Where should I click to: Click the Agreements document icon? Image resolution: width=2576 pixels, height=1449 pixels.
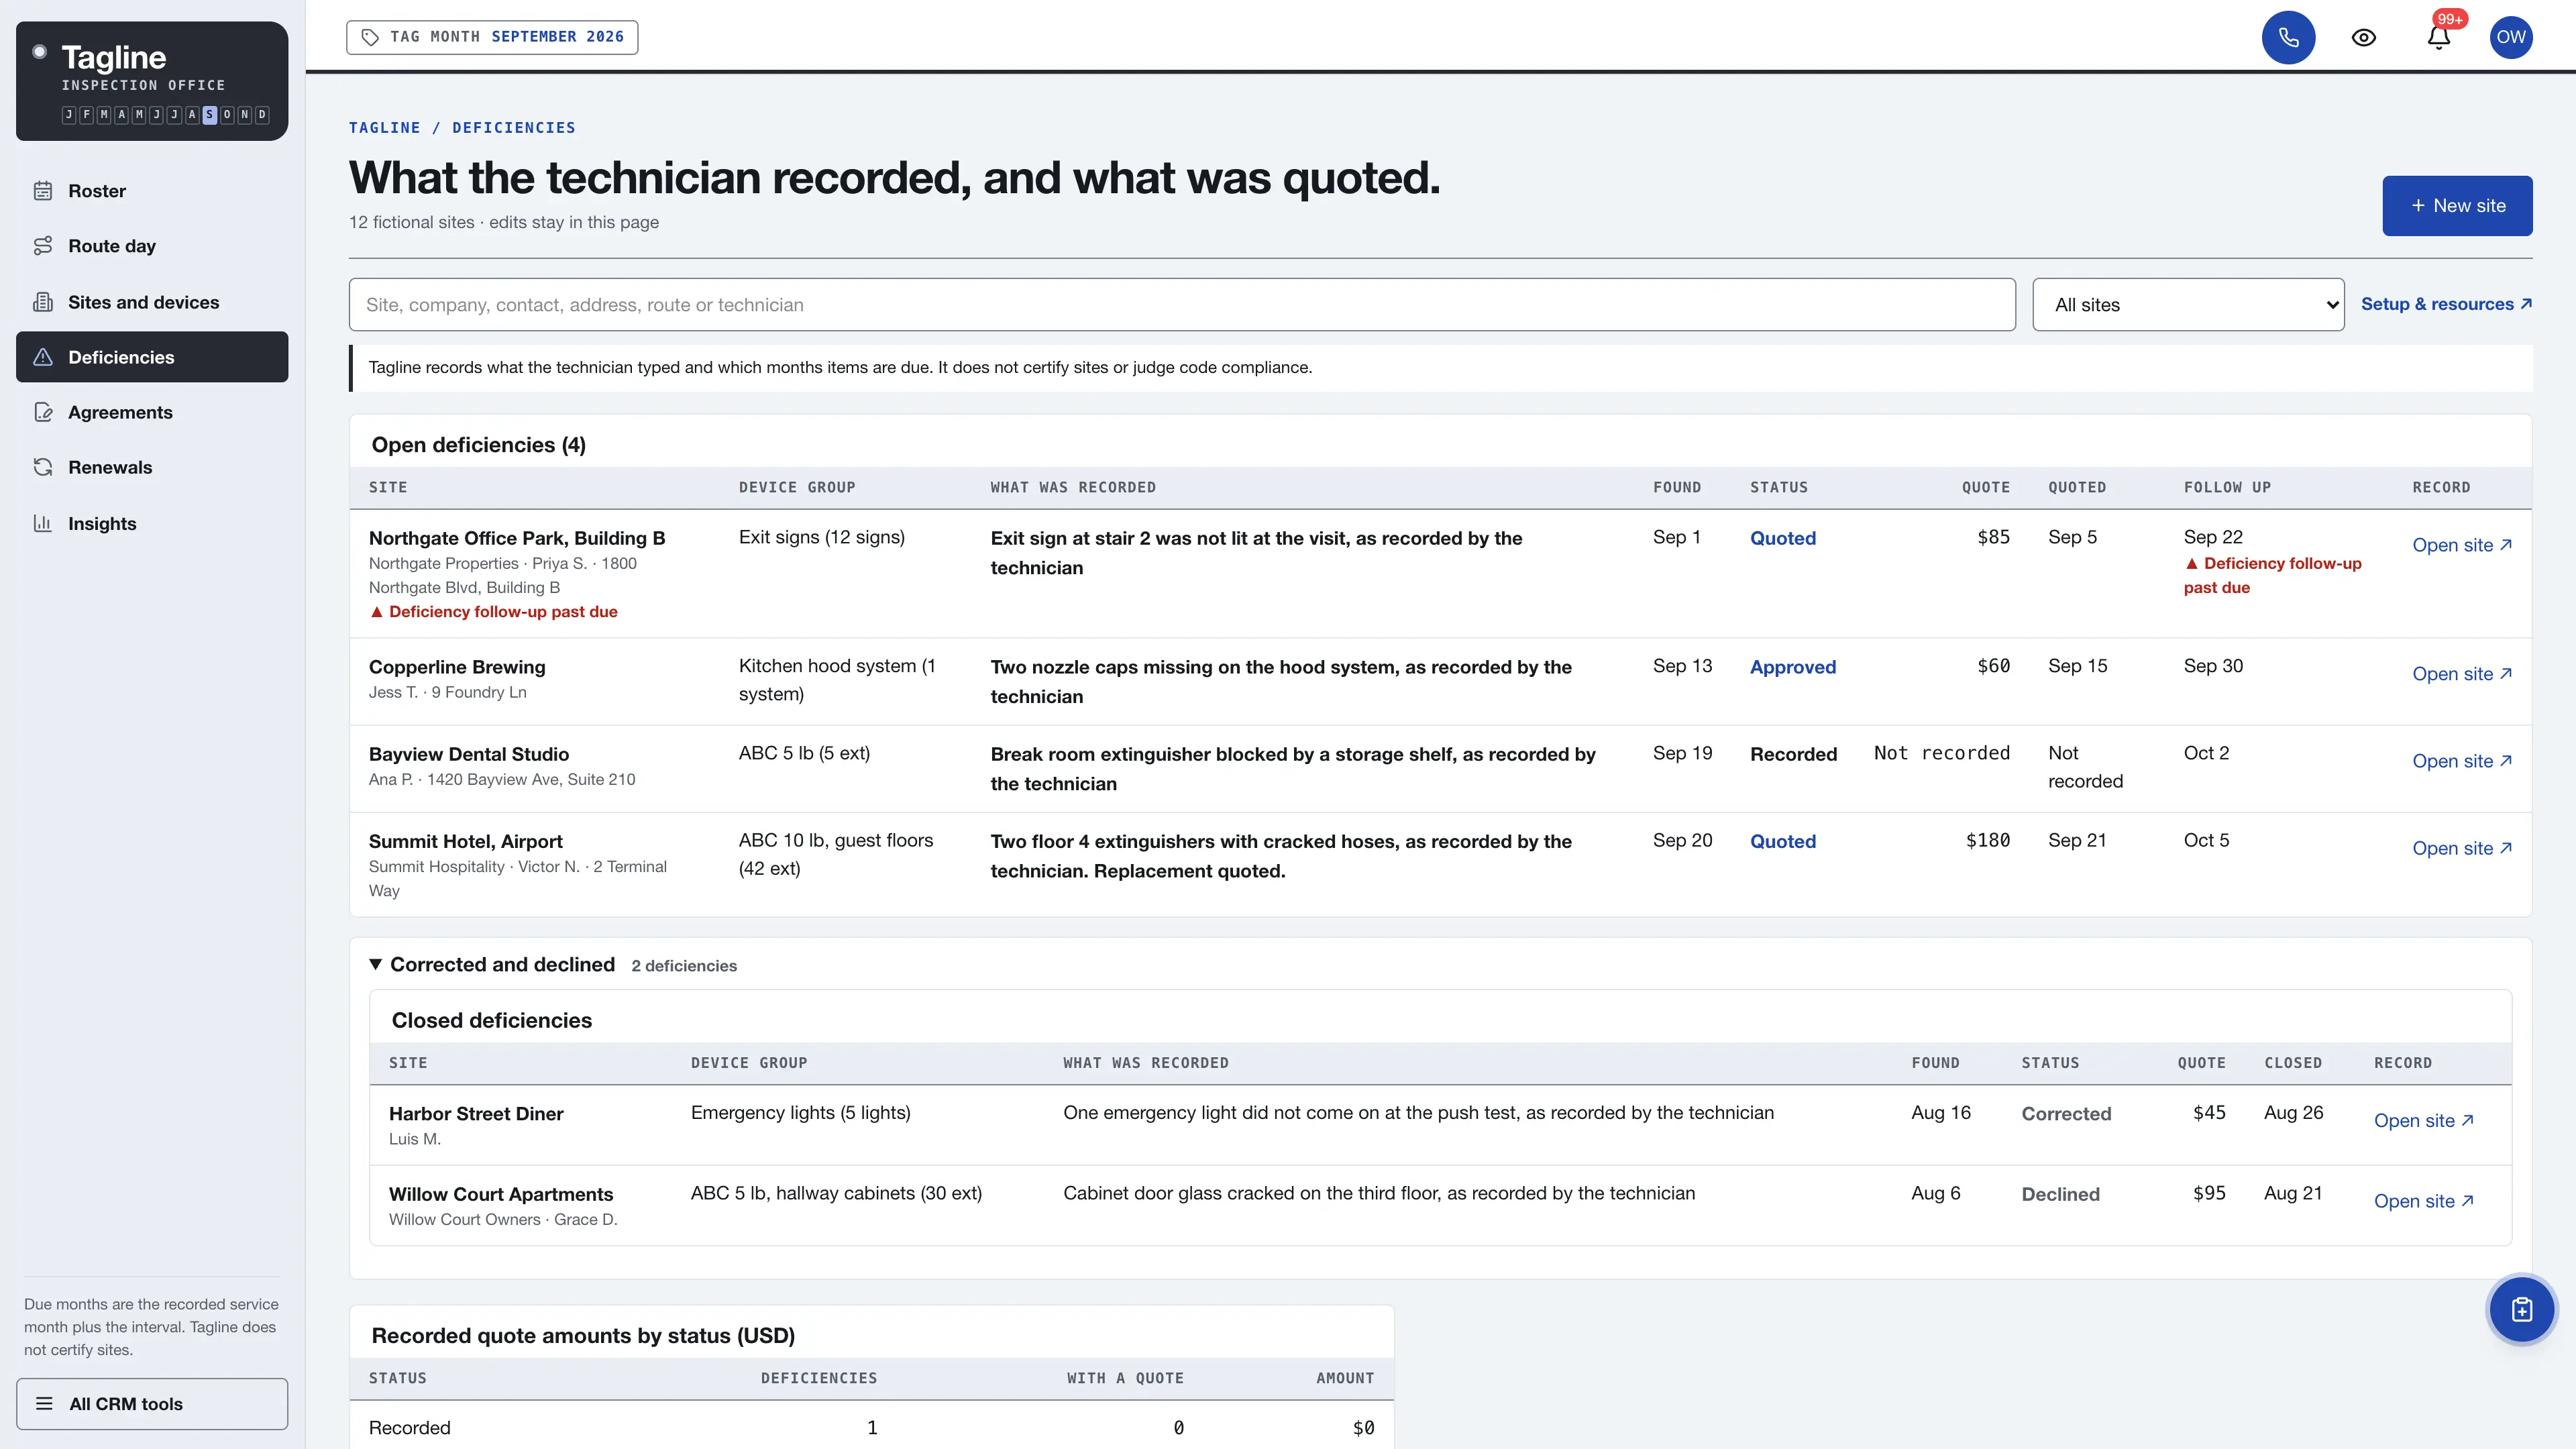tap(43, 412)
